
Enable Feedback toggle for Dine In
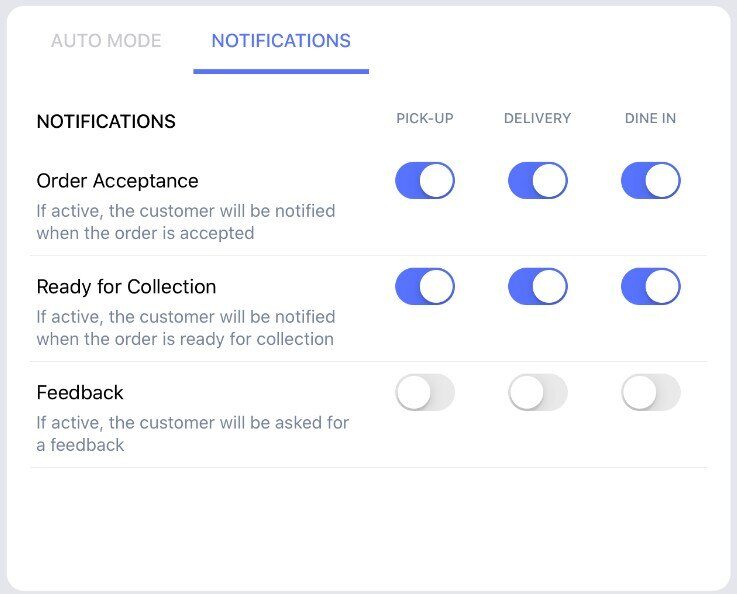click(651, 393)
